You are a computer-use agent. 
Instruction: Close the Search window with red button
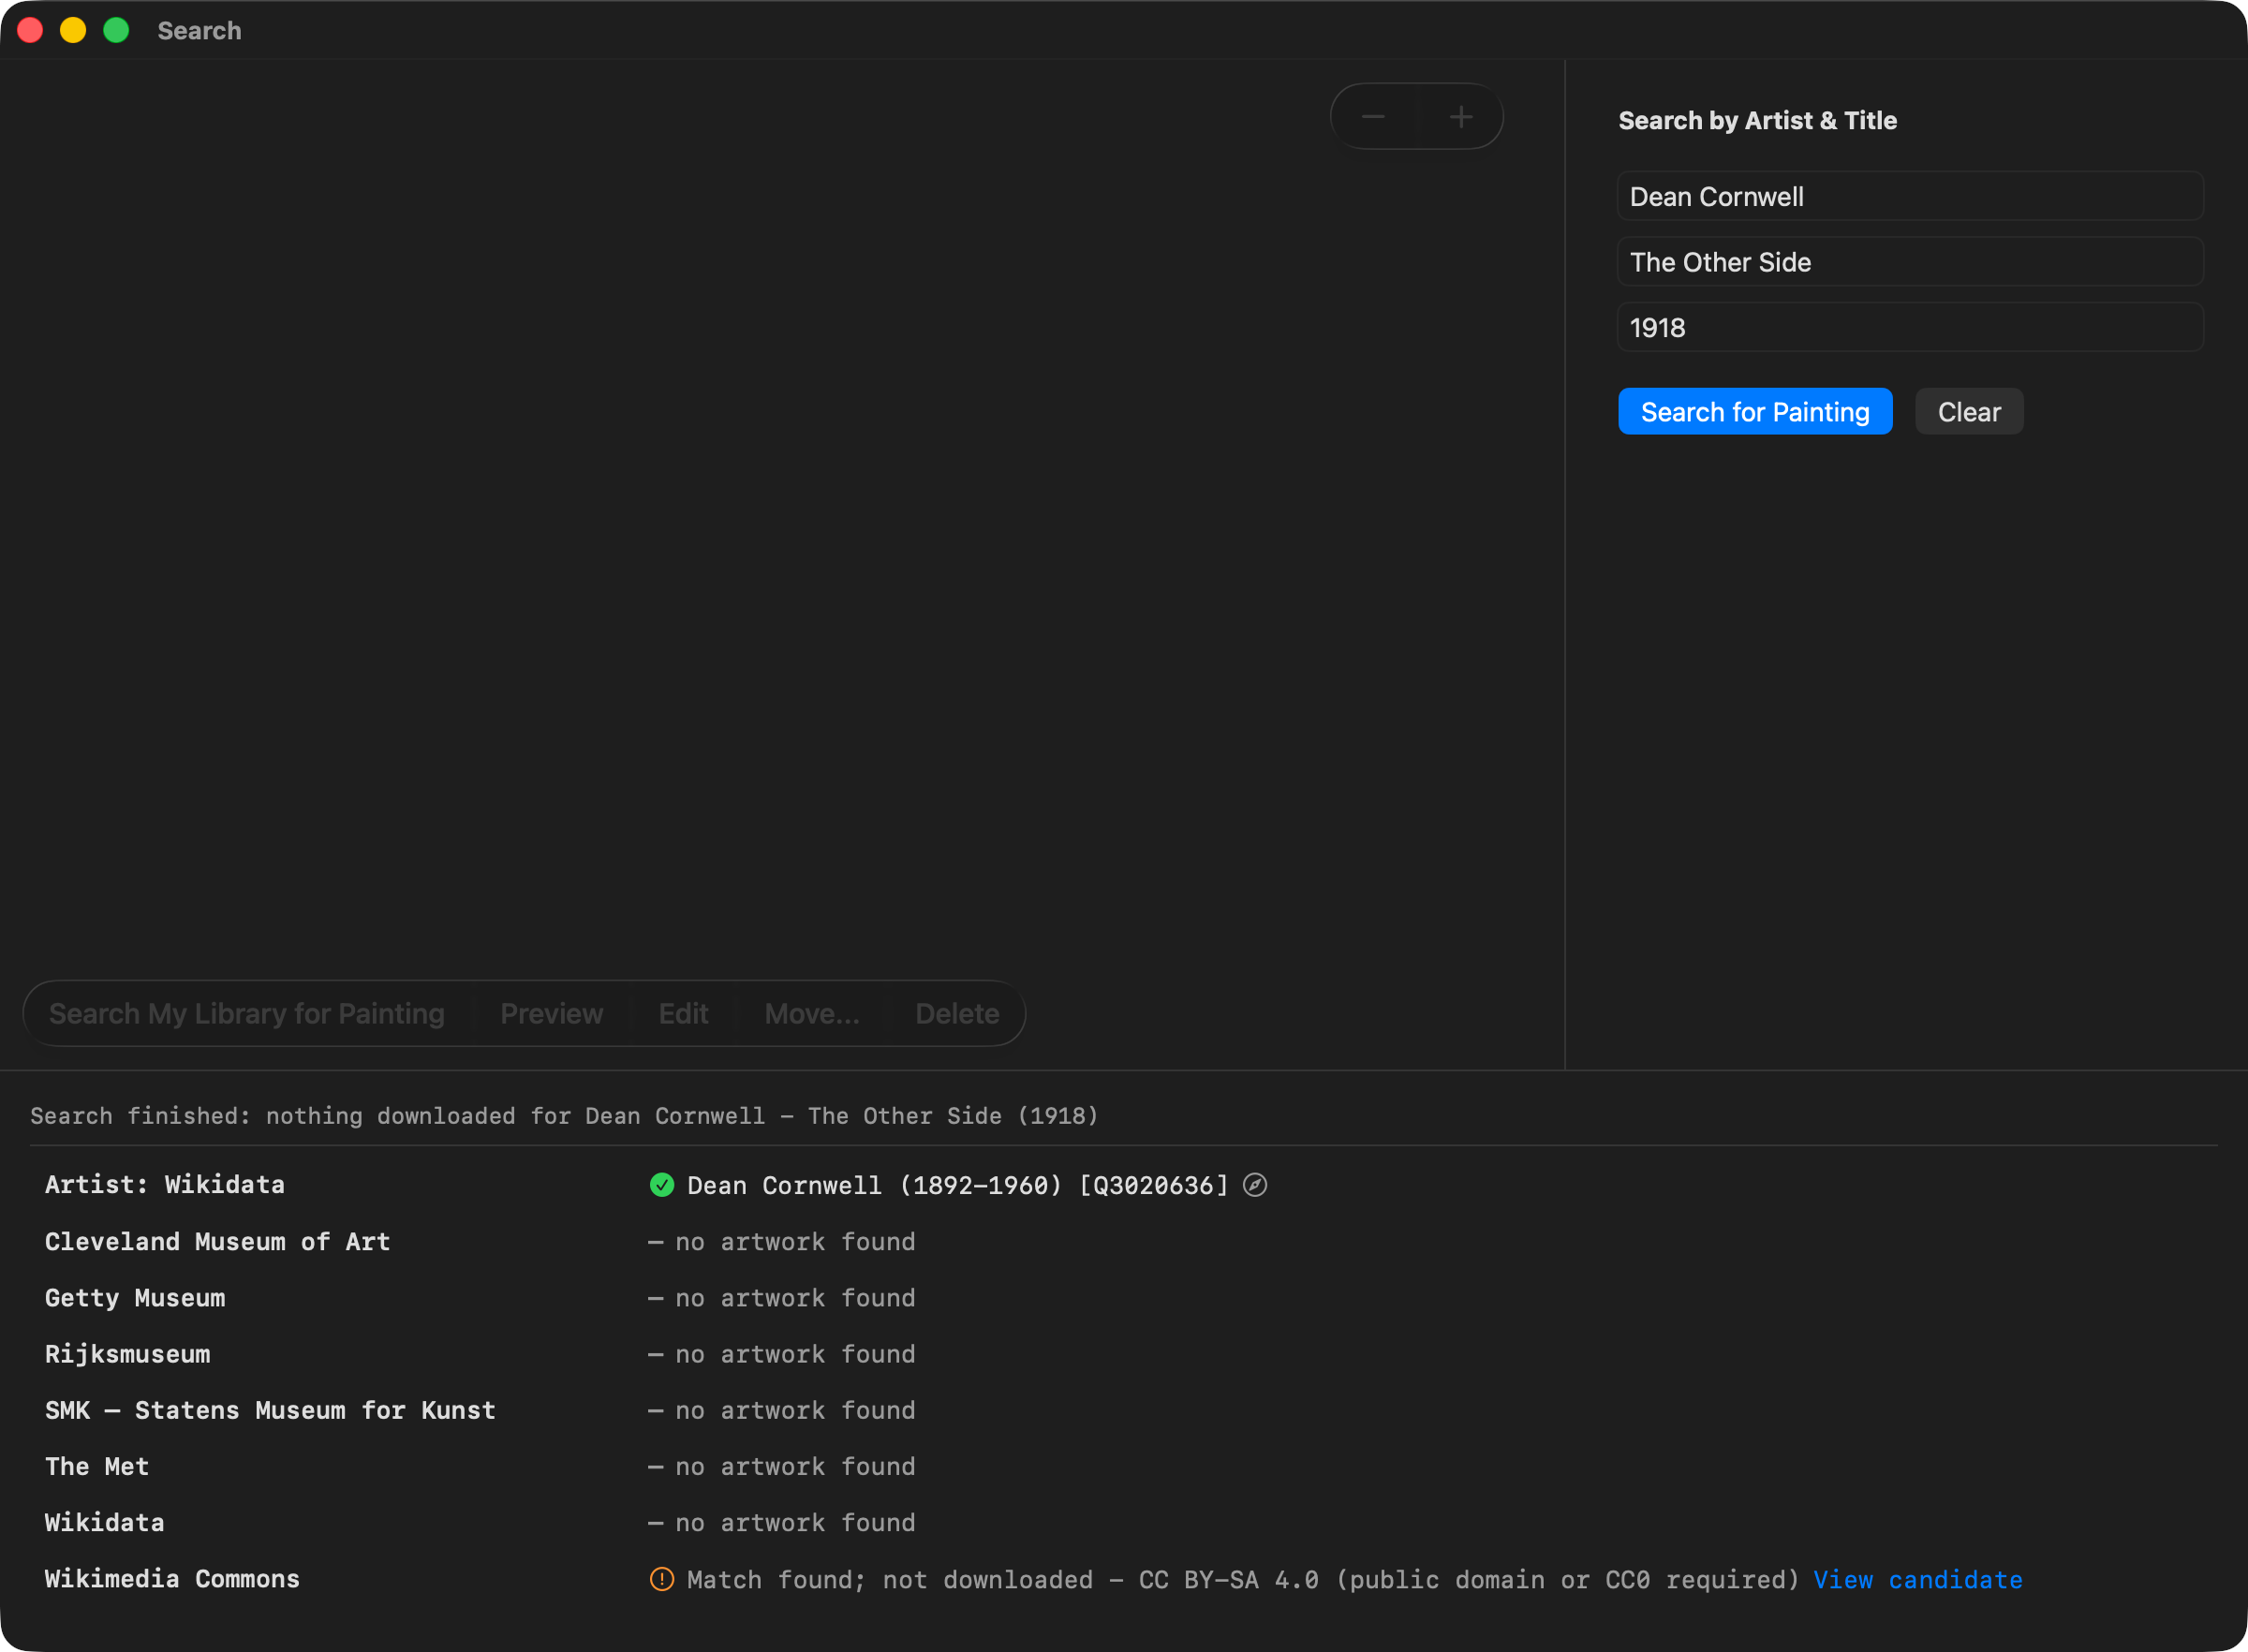tap(30, 30)
